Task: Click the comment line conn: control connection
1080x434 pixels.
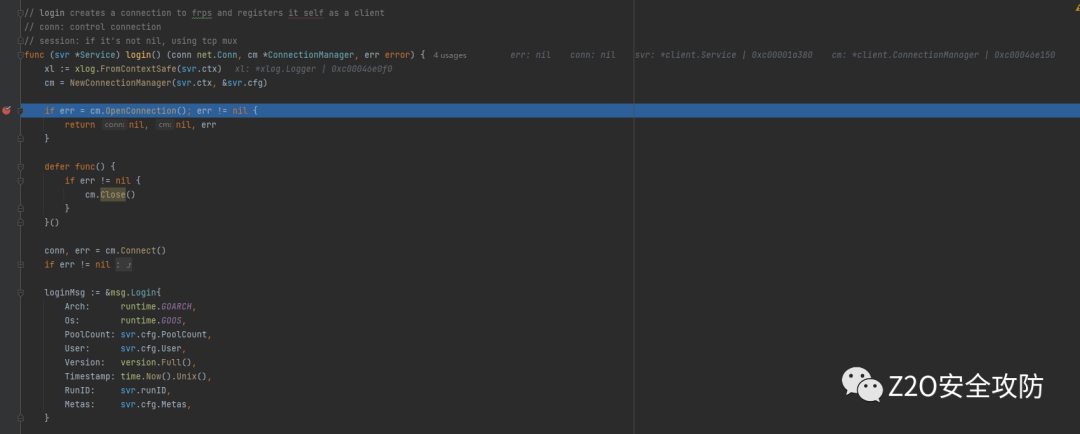Action: point(92,27)
